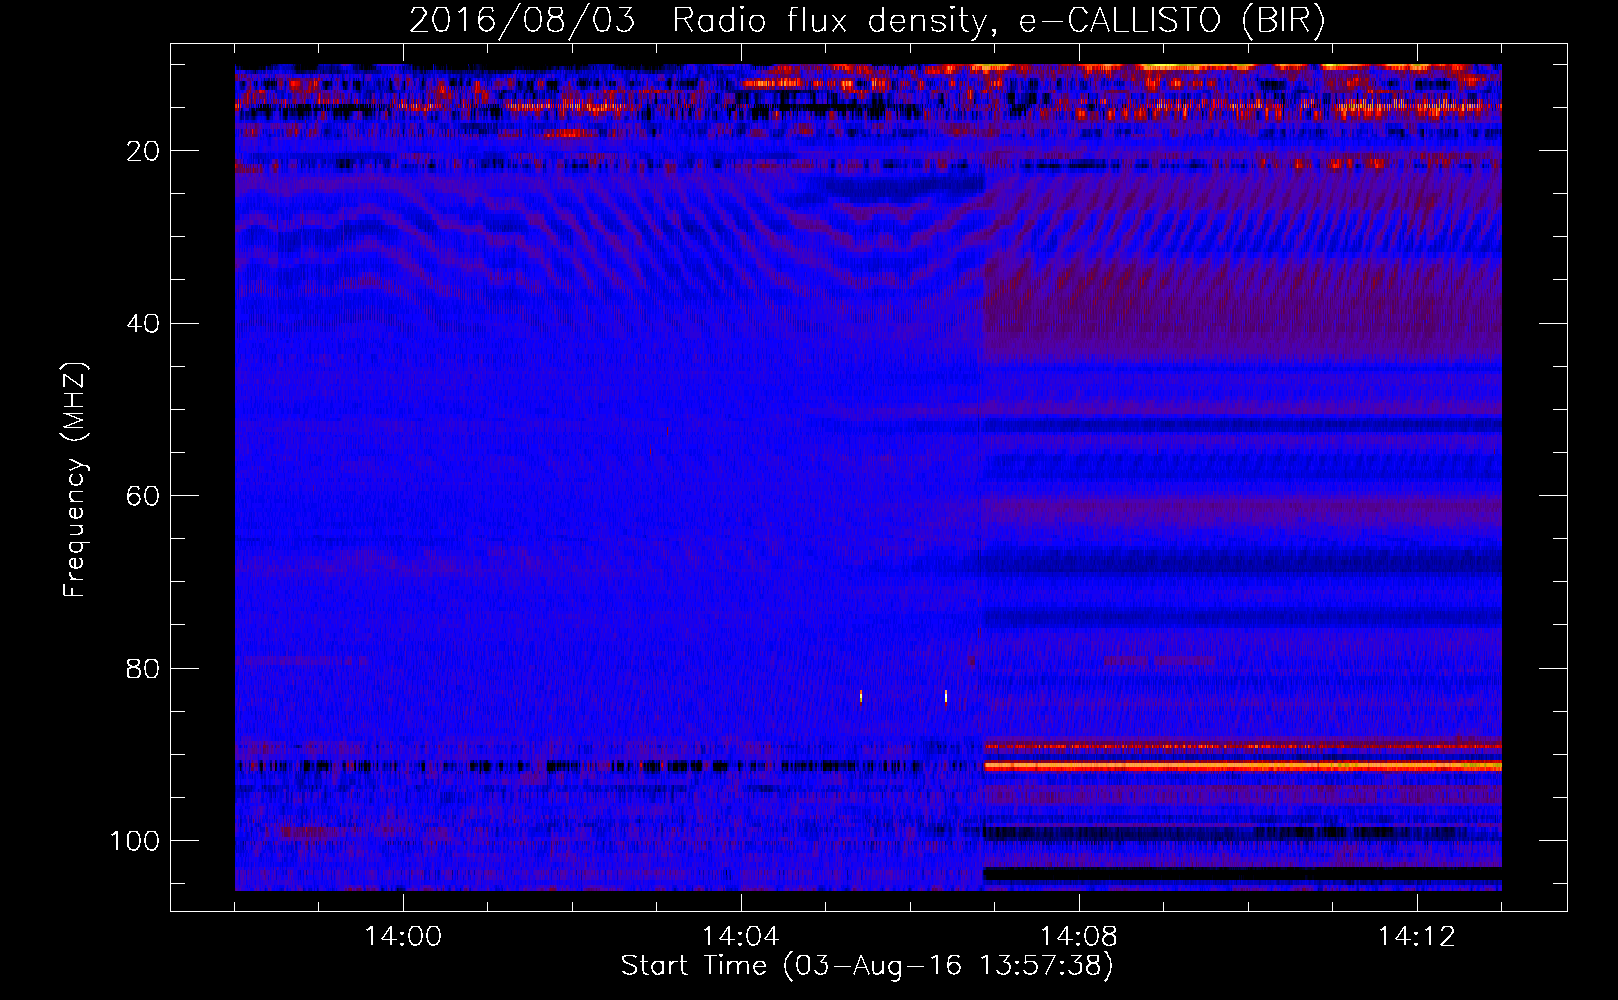The image size is (1618, 1000).
Task: Click the "100" frequency tick label
Action: point(135,841)
